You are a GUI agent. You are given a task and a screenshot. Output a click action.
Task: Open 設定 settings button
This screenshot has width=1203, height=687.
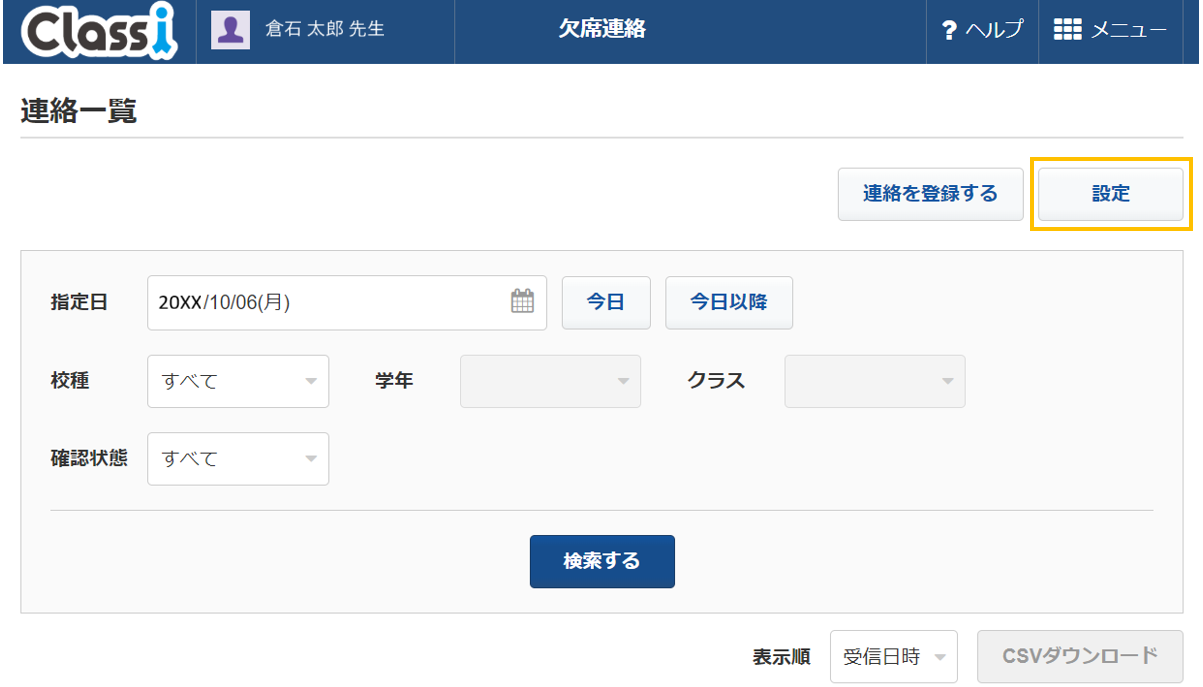[x=1111, y=194]
